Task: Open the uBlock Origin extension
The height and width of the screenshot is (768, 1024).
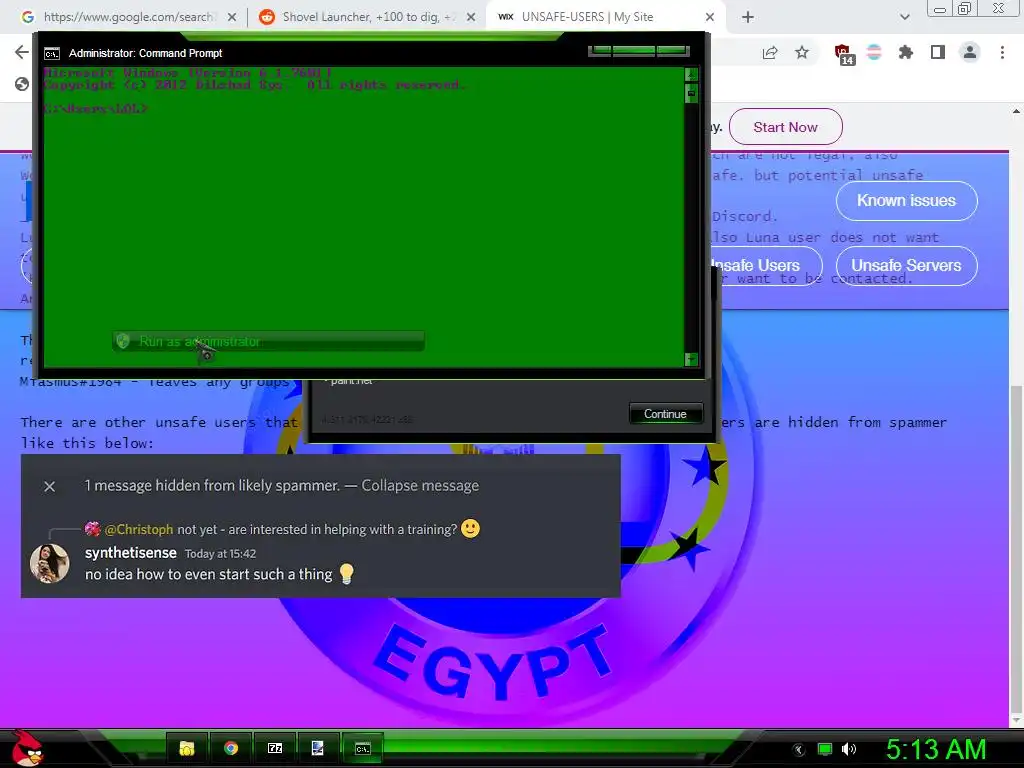Action: 844,54
